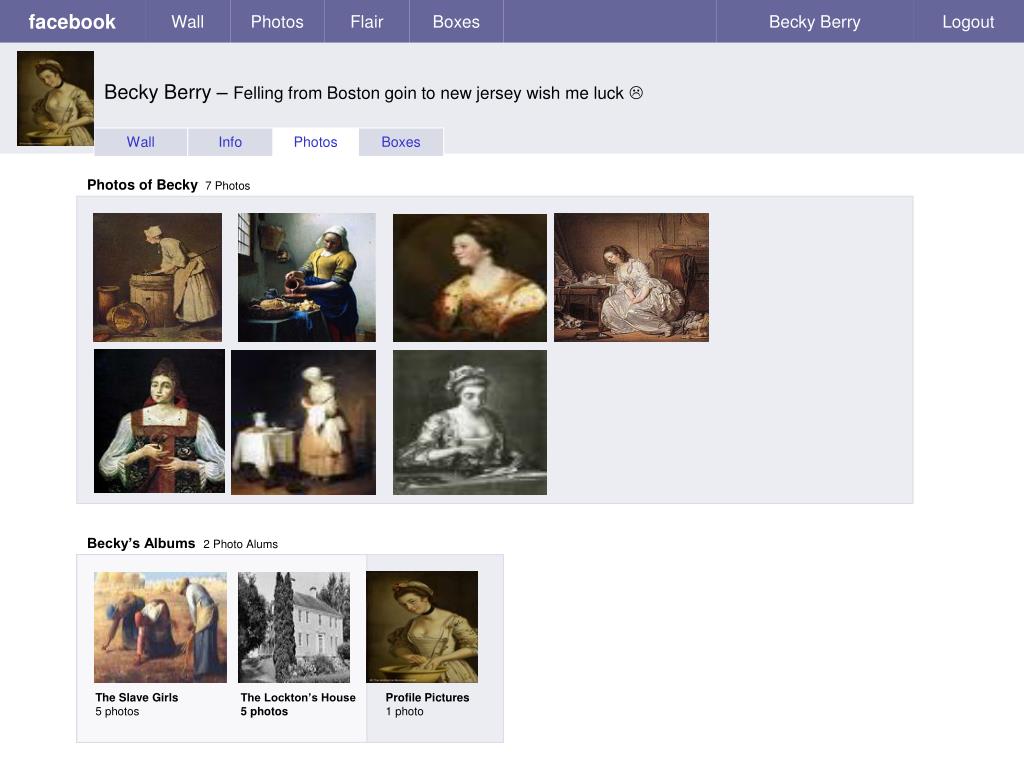Viewport: 1024px width, 768px height.
Task: Click the status text about Boston
Action: 428,93
